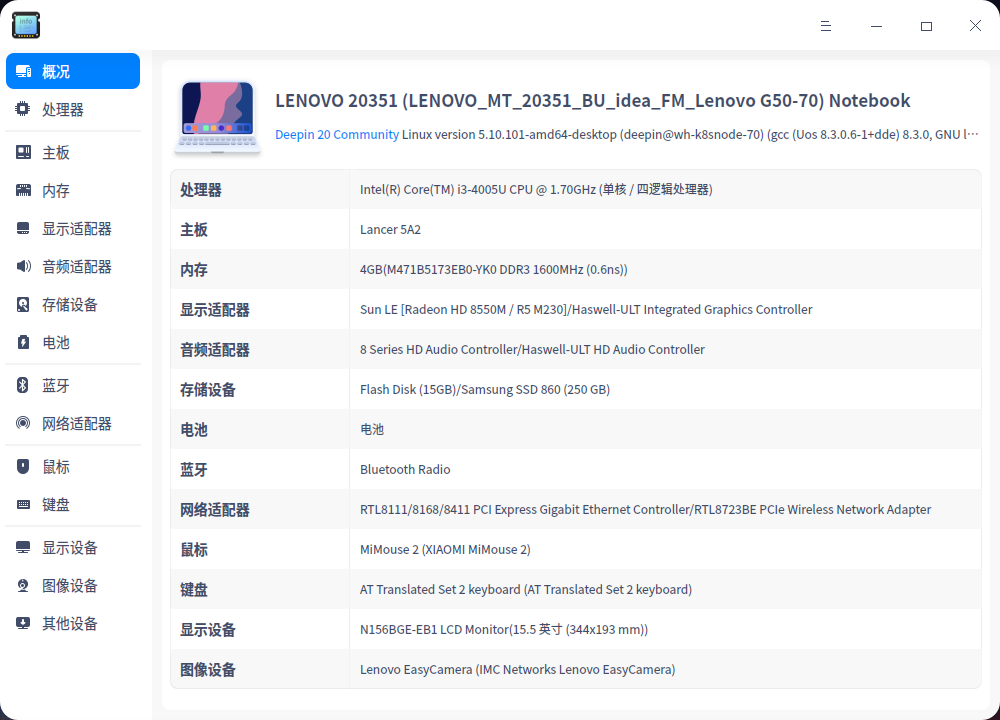Click the Sun LE Radeon HD 8550M value
The width and height of the screenshot is (1000, 720).
coord(586,309)
